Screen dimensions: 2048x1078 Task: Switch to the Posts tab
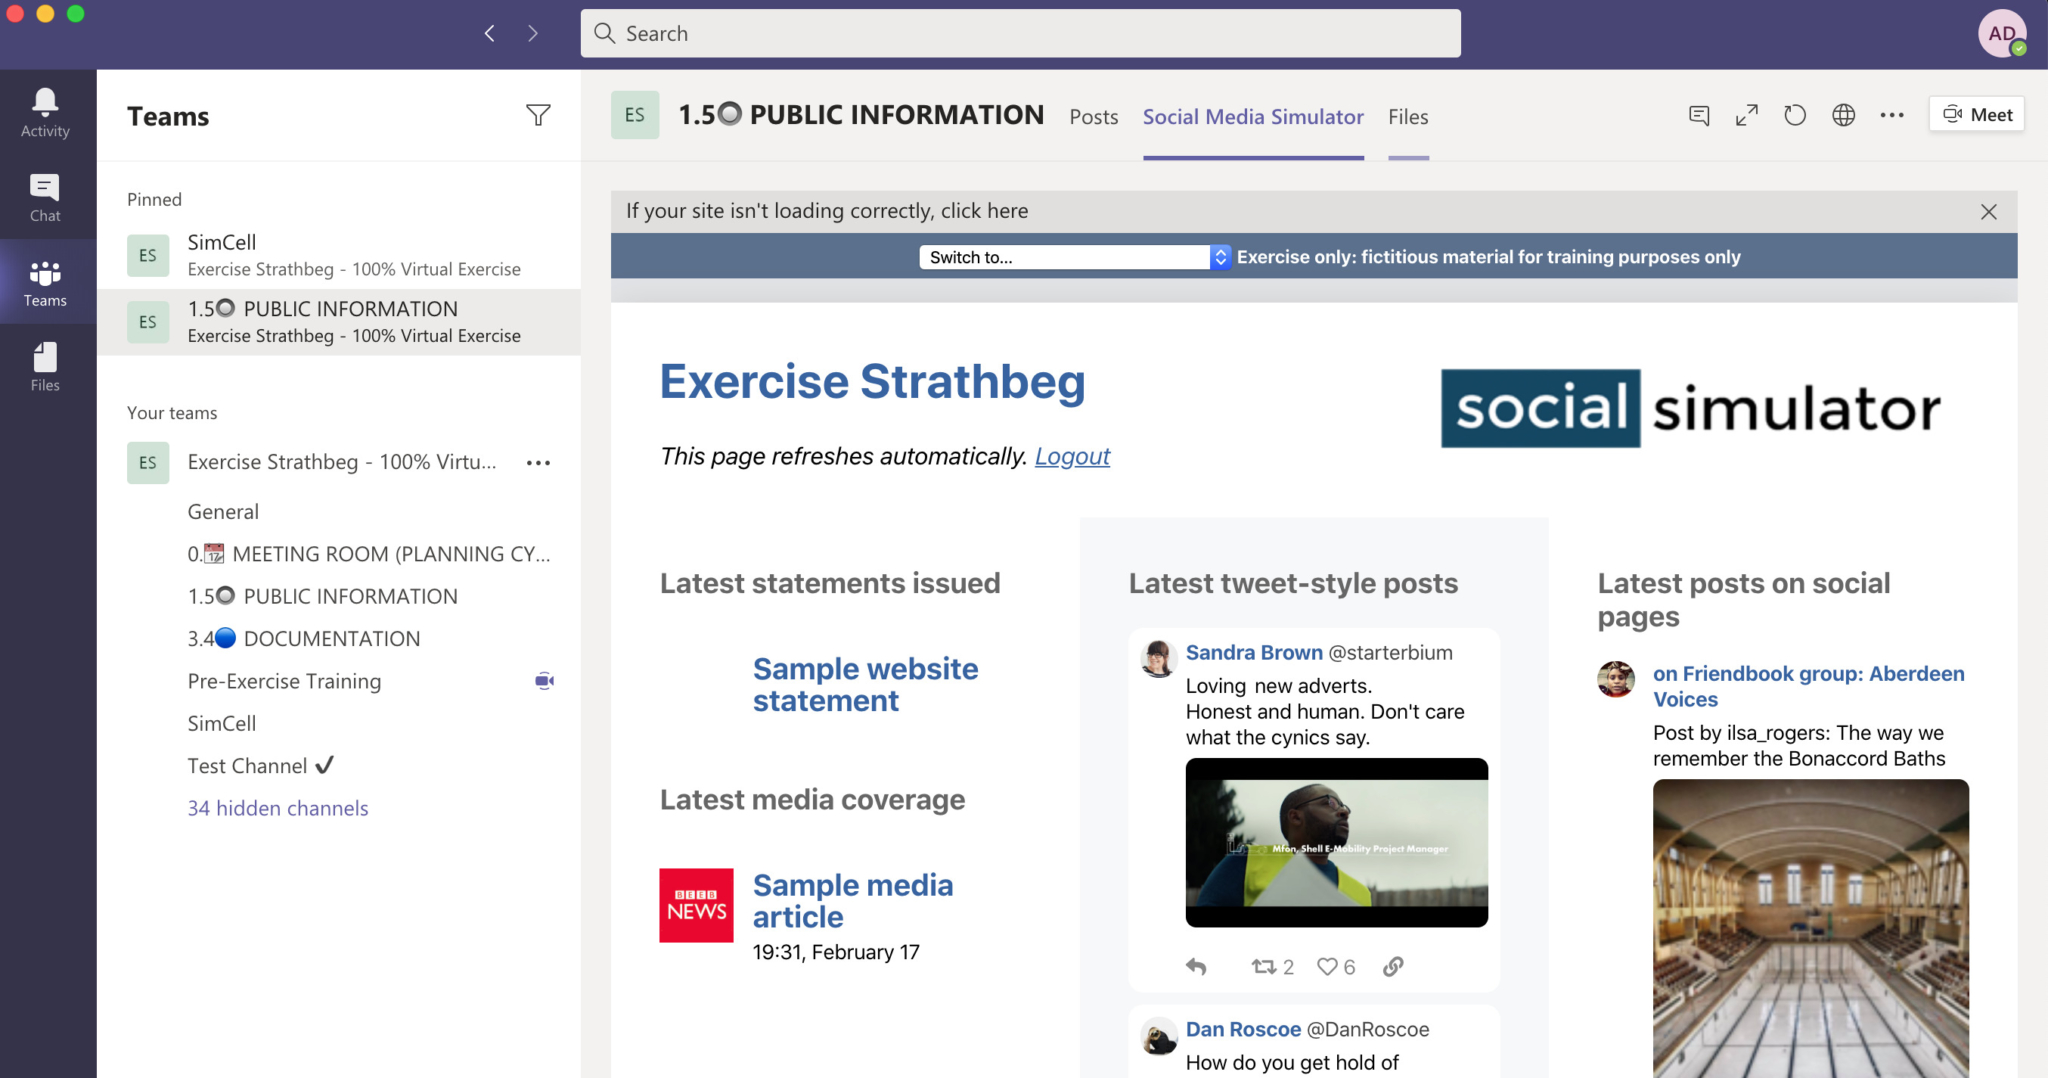point(1093,116)
